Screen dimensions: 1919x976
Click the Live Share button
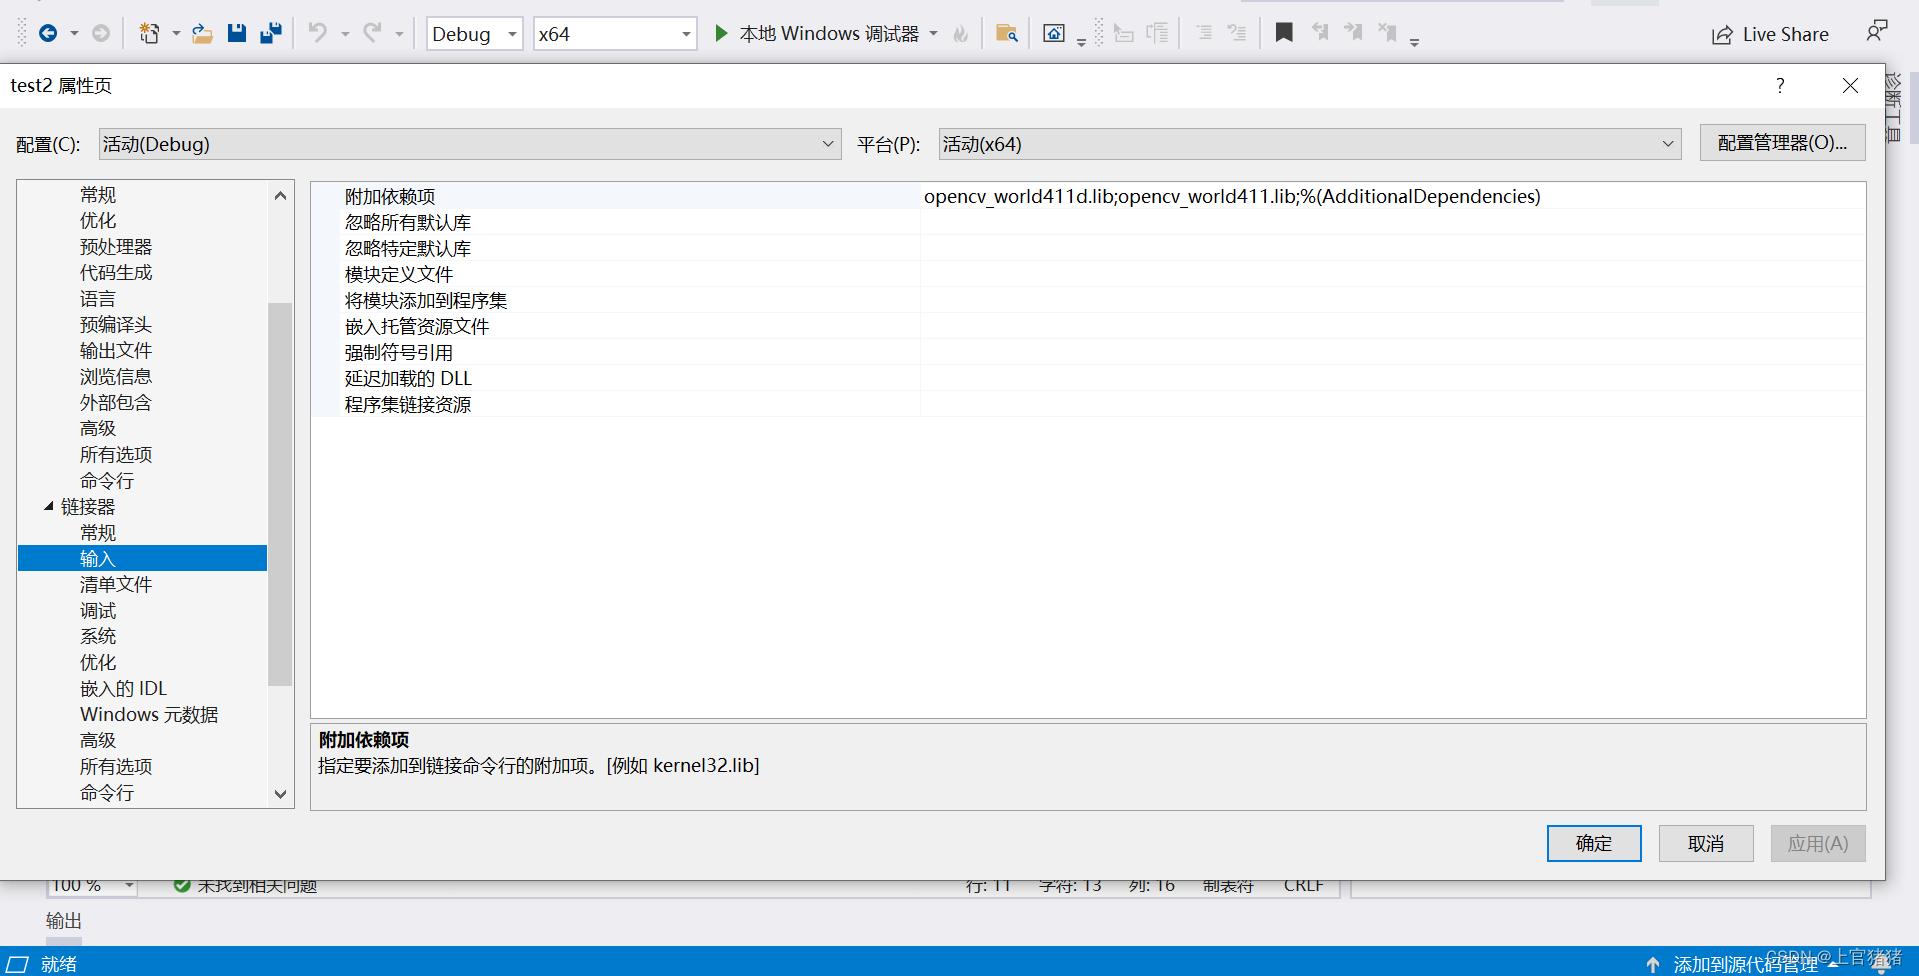(x=1770, y=34)
